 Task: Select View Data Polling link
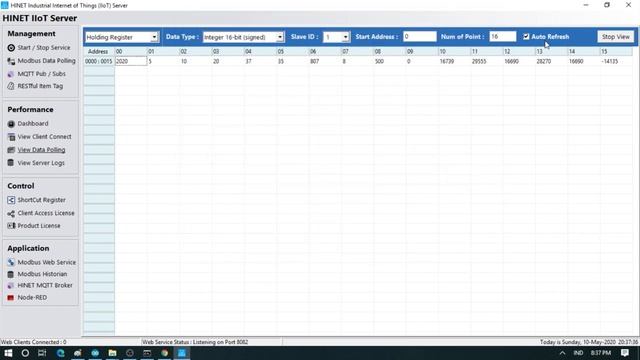(41, 150)
